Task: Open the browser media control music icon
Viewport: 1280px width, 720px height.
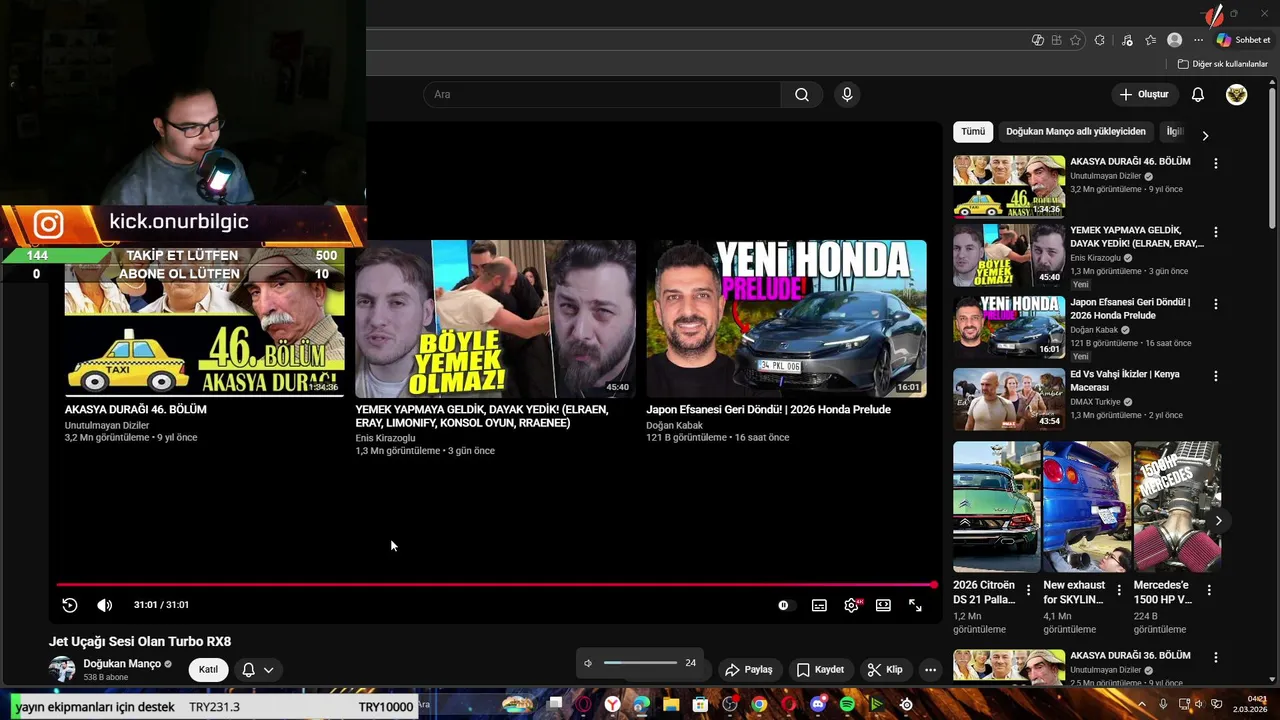Action: [1127, 40]
